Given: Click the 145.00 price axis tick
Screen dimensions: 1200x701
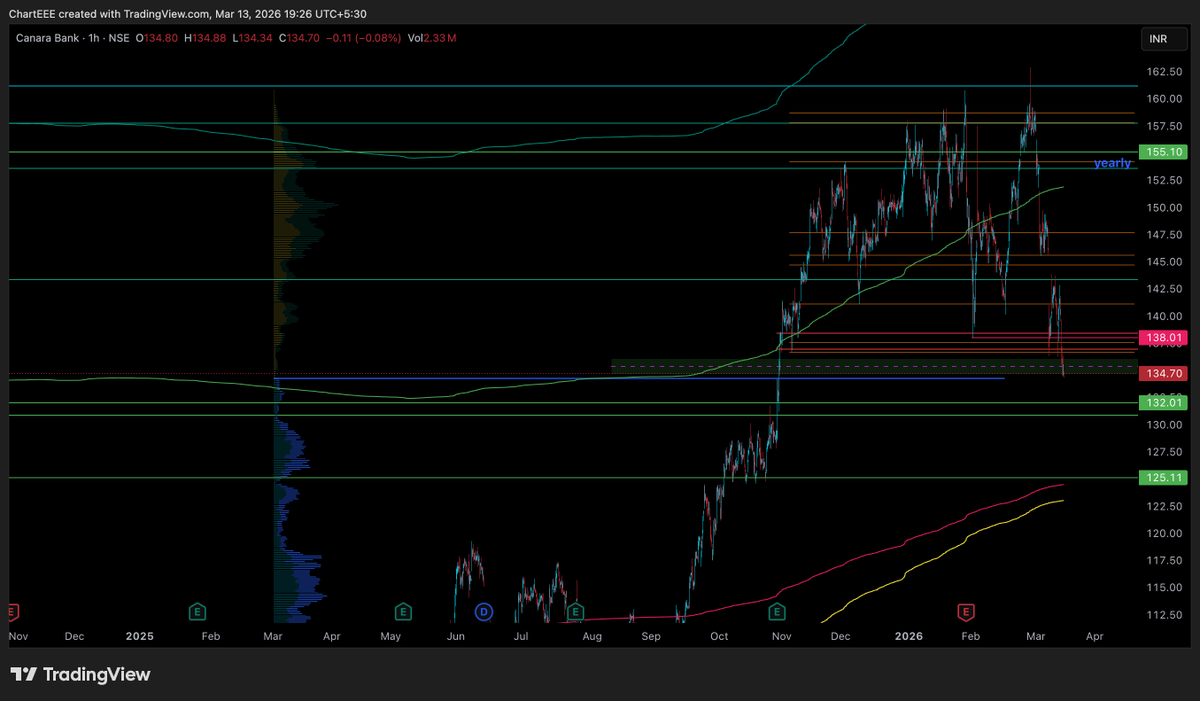Looking at the screenshot, I should pyautogui.click(x=1162, y=262).
